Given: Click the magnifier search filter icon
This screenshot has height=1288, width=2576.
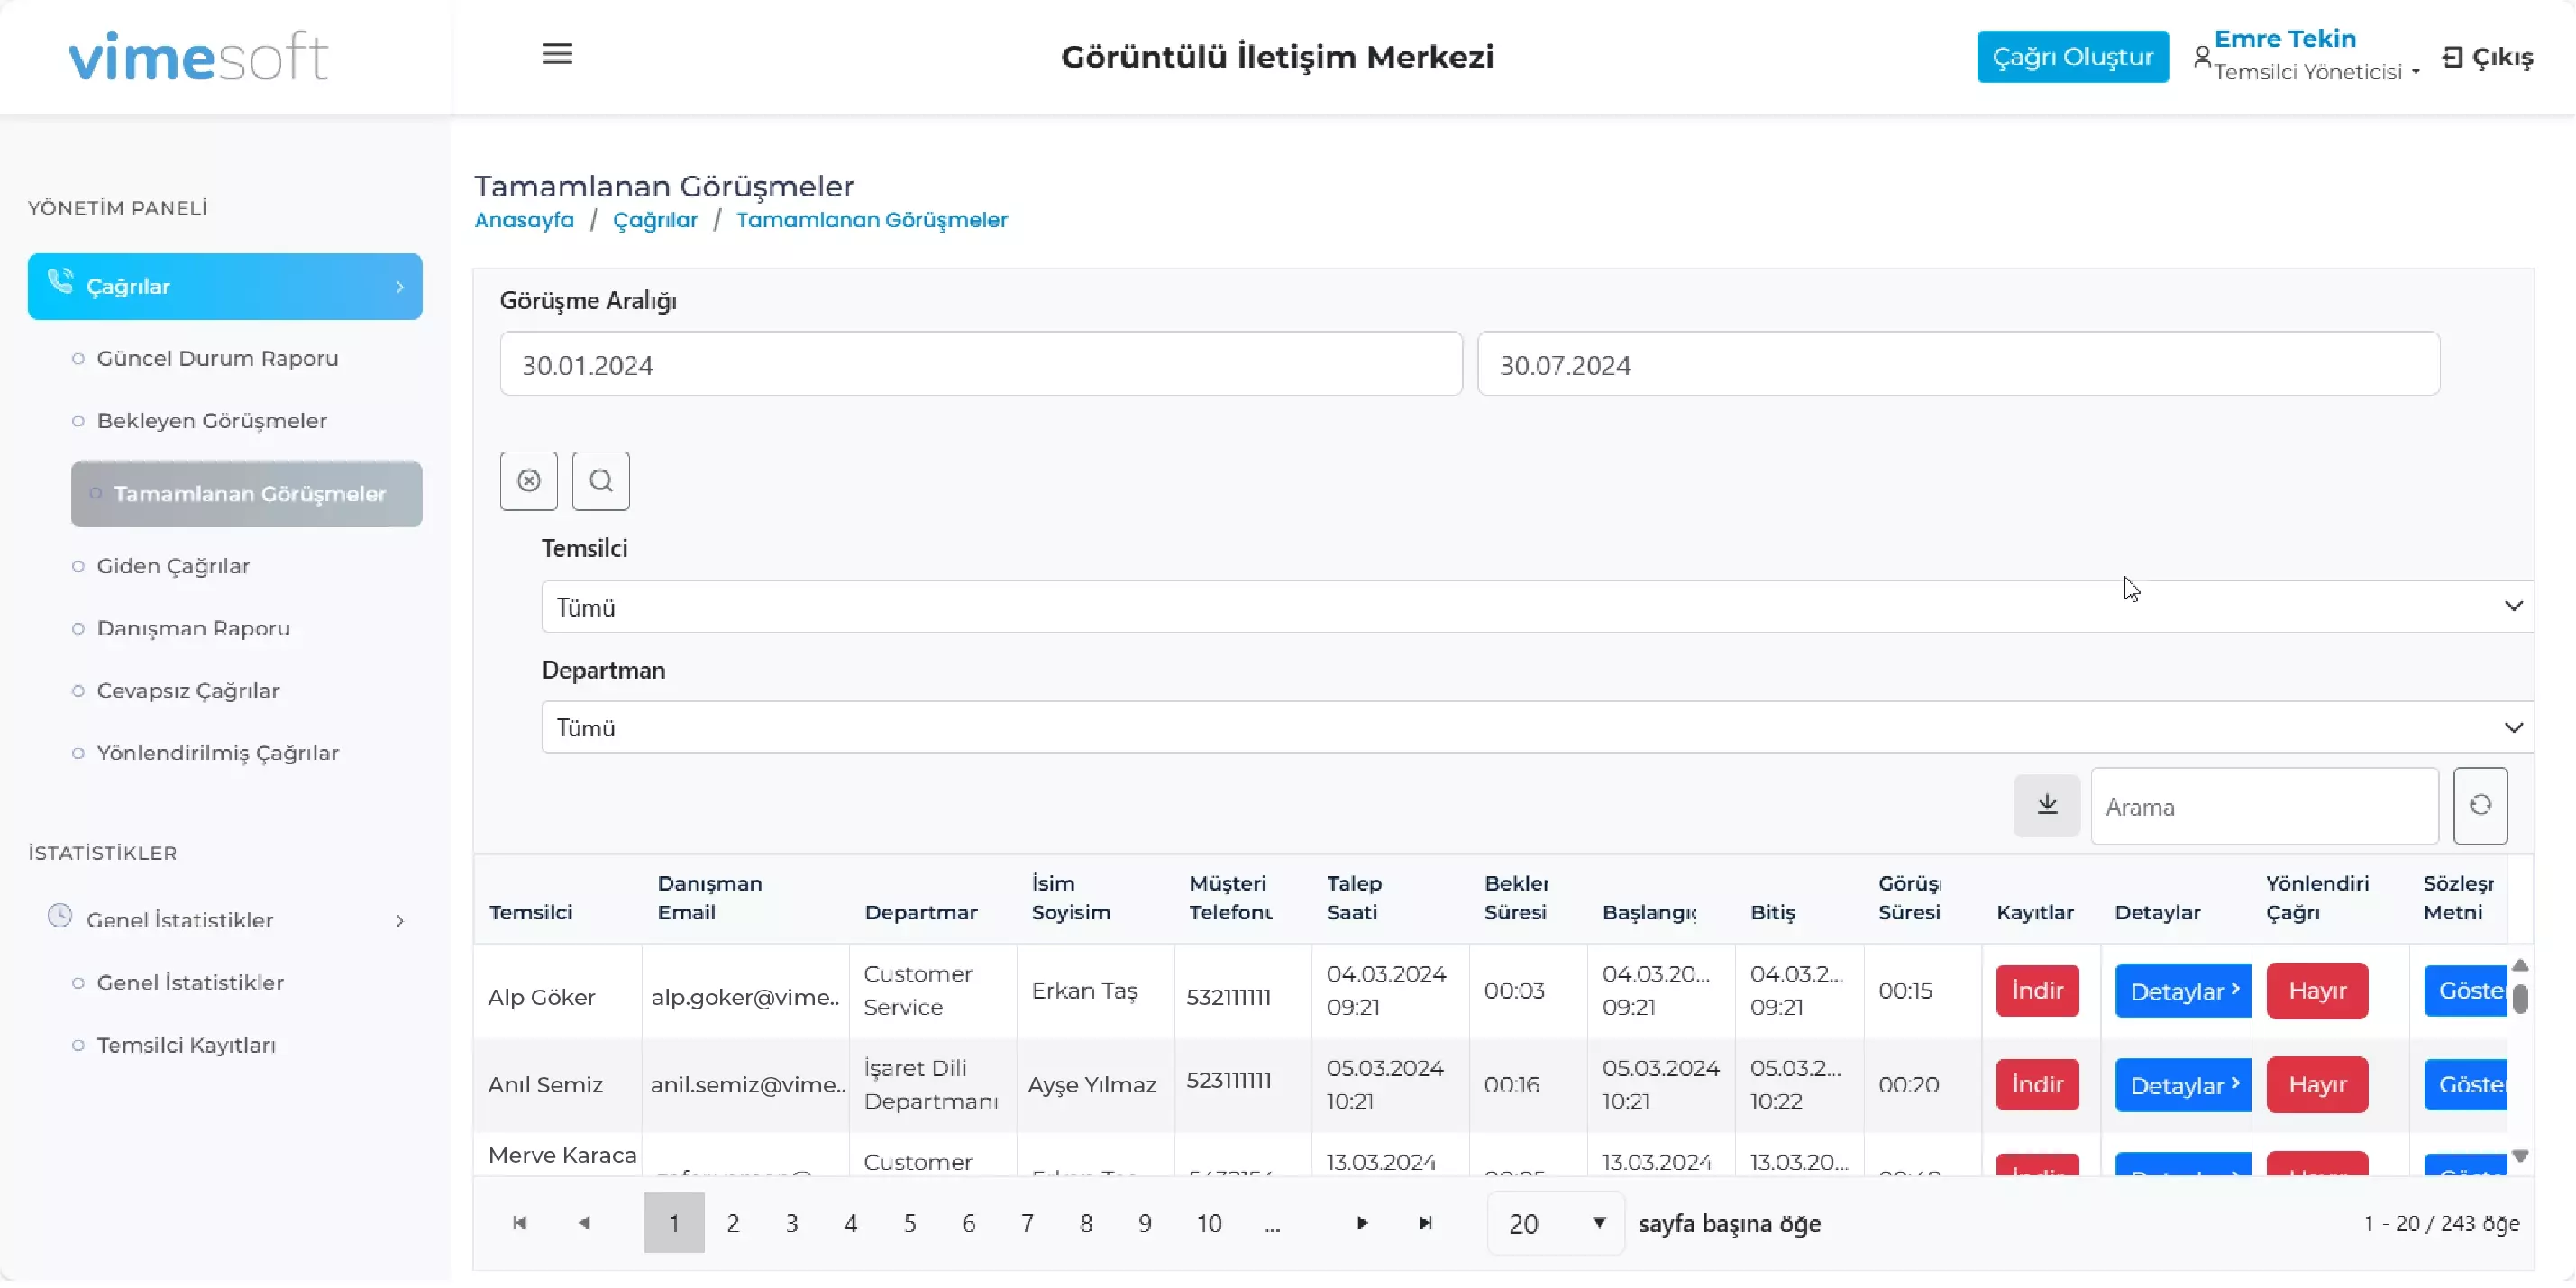Looking at the screenshot, I should point(601,481).
